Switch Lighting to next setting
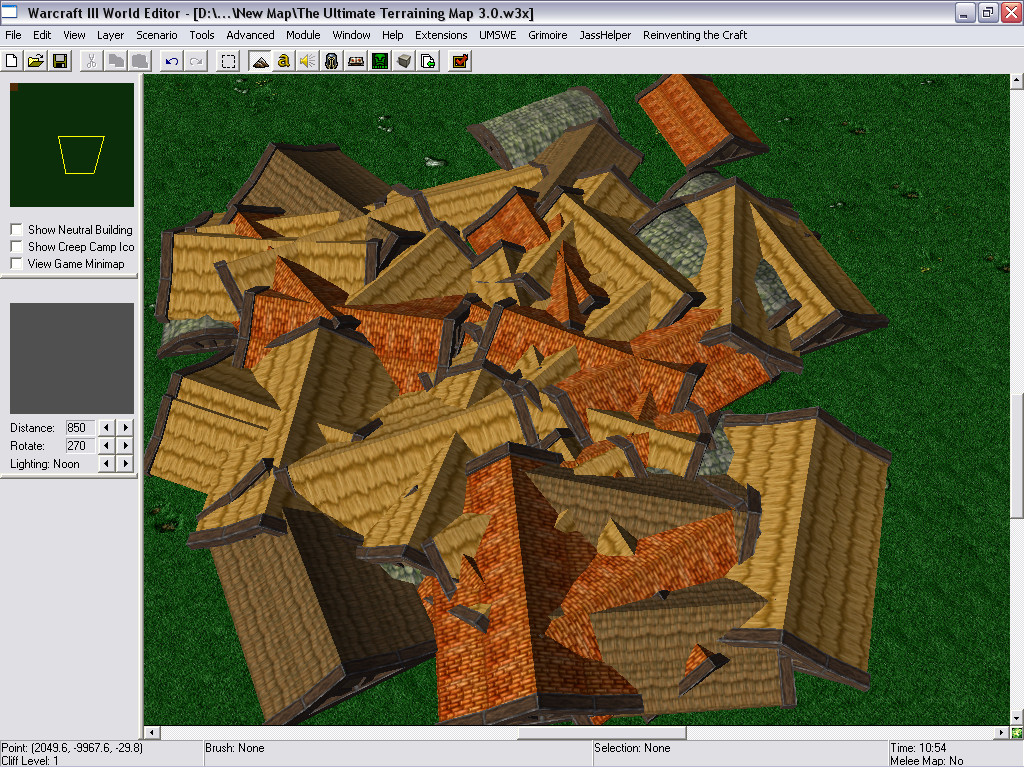This screenshot has width=1024, height=768. pos(125,464)
